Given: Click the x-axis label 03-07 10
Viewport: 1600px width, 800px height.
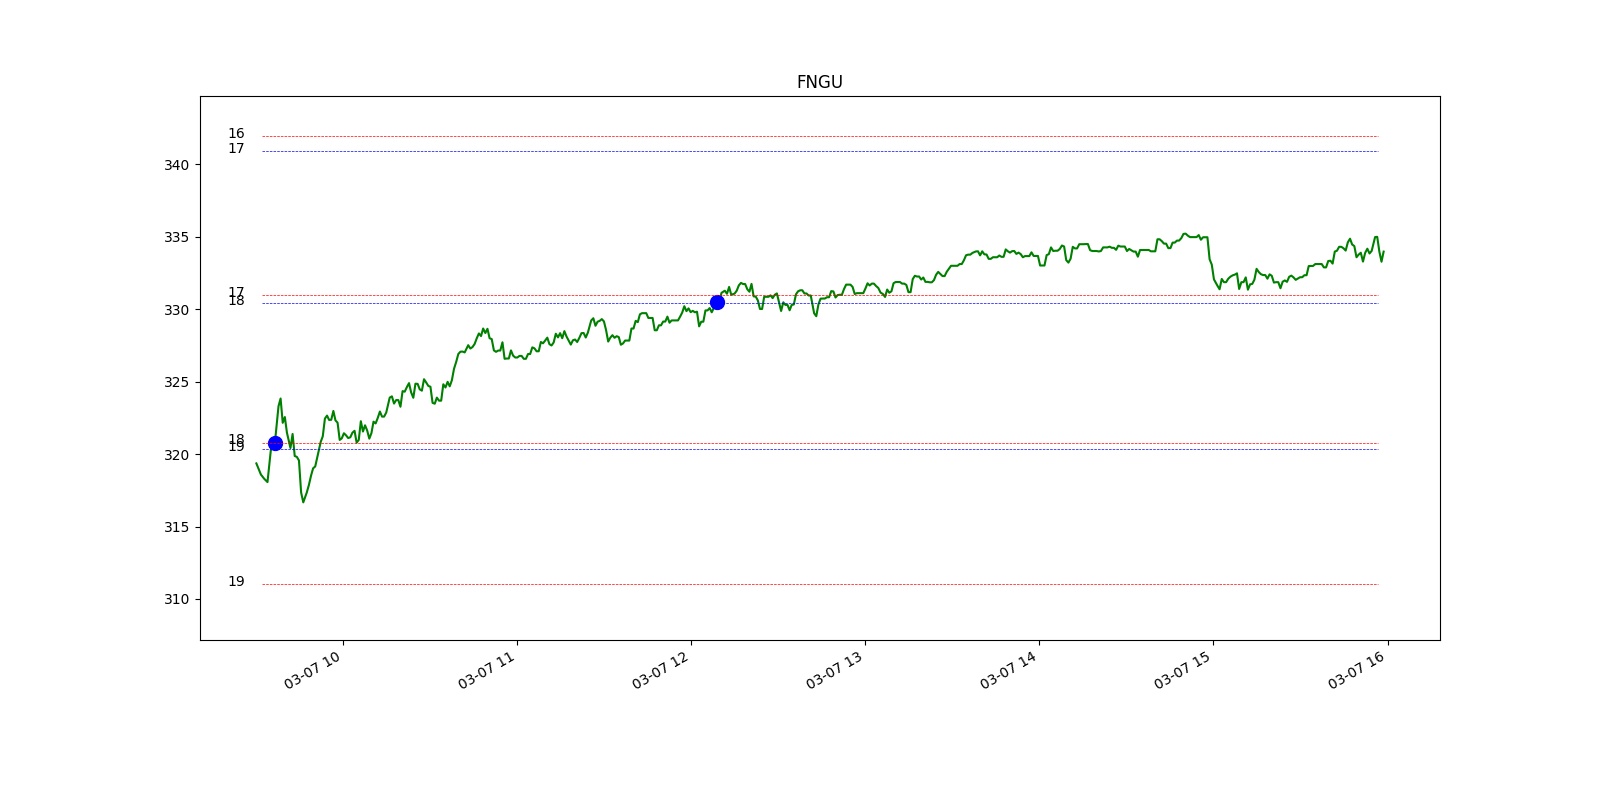Looking at the screenshot, I should [313, 670].
